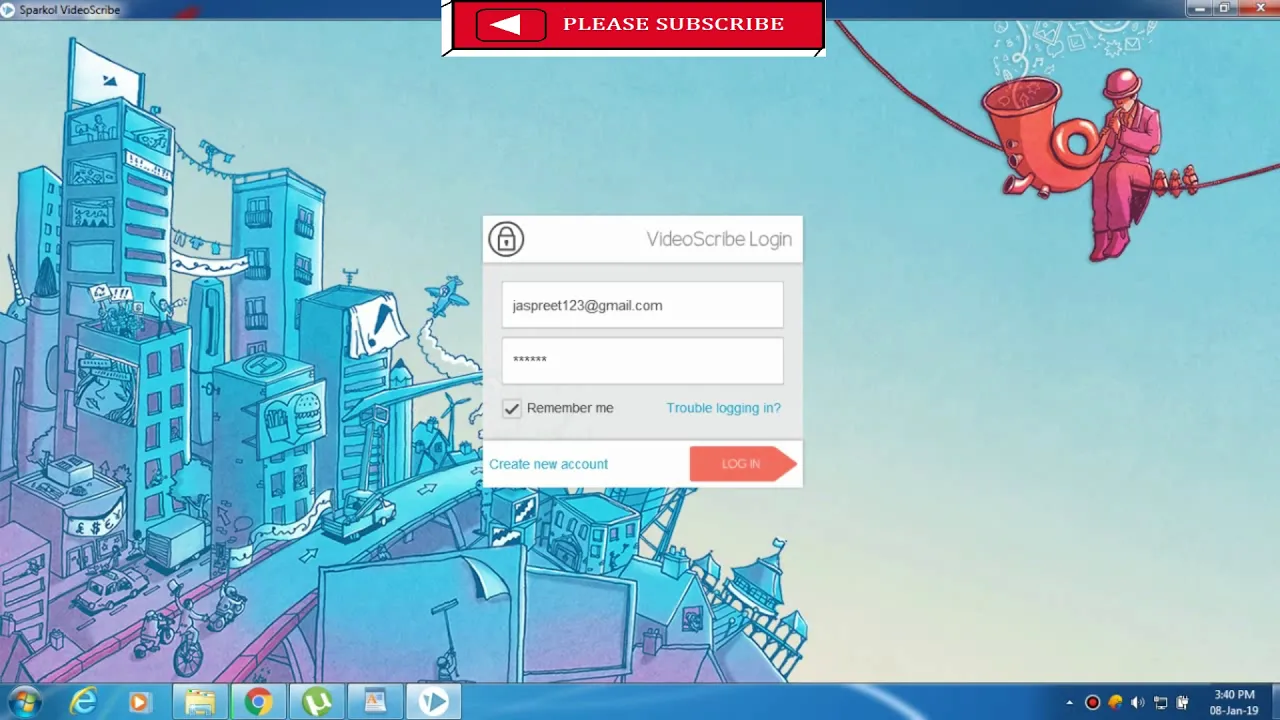Minimize the Sparkol VideoScribe window
The width and height of the screenshot is (1280, 720).
point(1201,9)
